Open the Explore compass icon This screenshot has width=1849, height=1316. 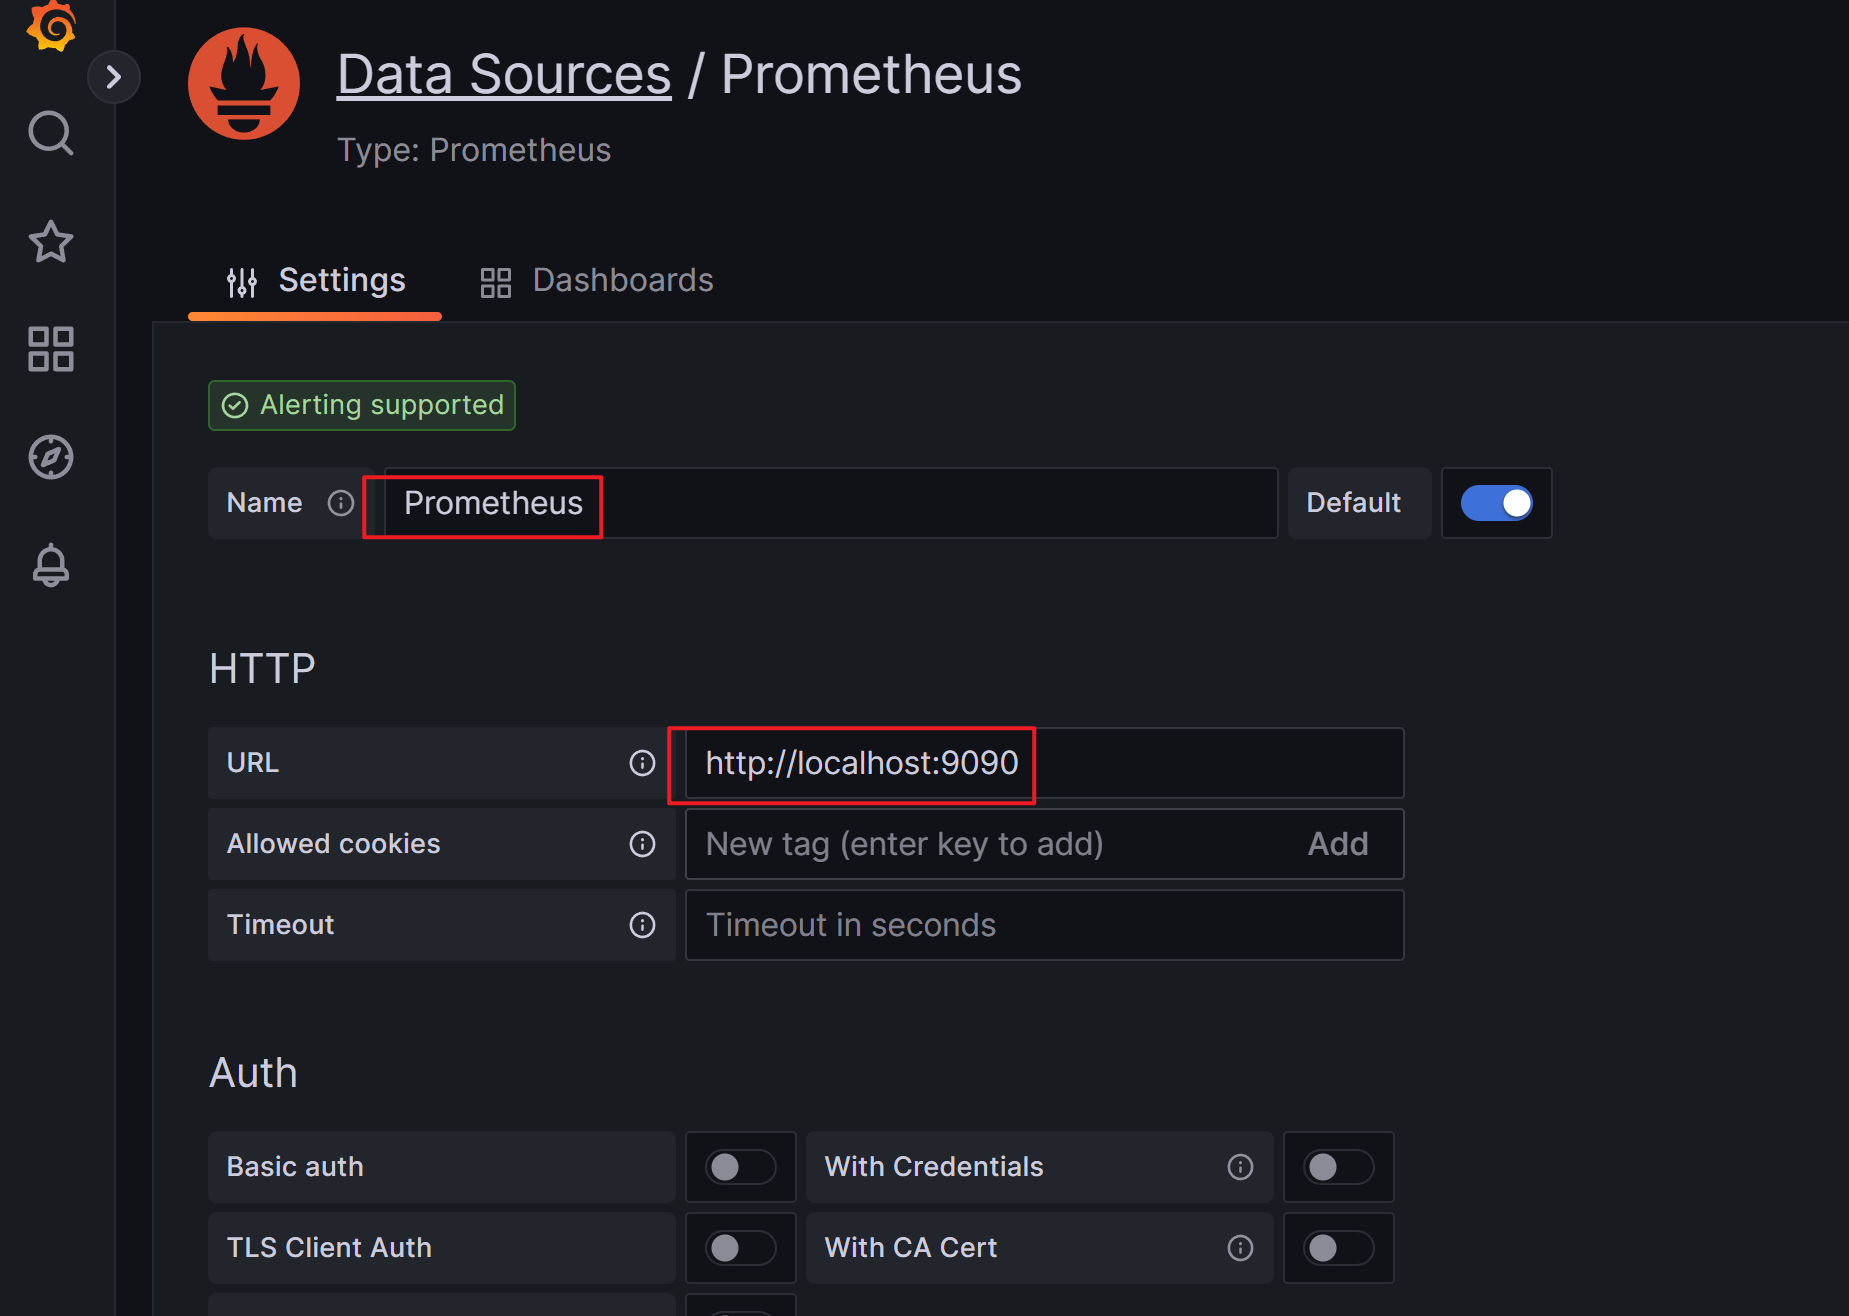point(51,457)
